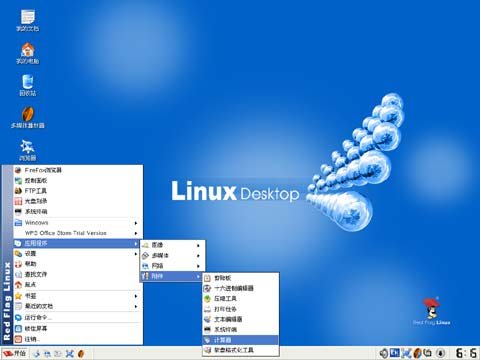This screenshot has height=360, width=480.
Task: Expand Network (网络) submenu
Action: (x=172, y=266)
